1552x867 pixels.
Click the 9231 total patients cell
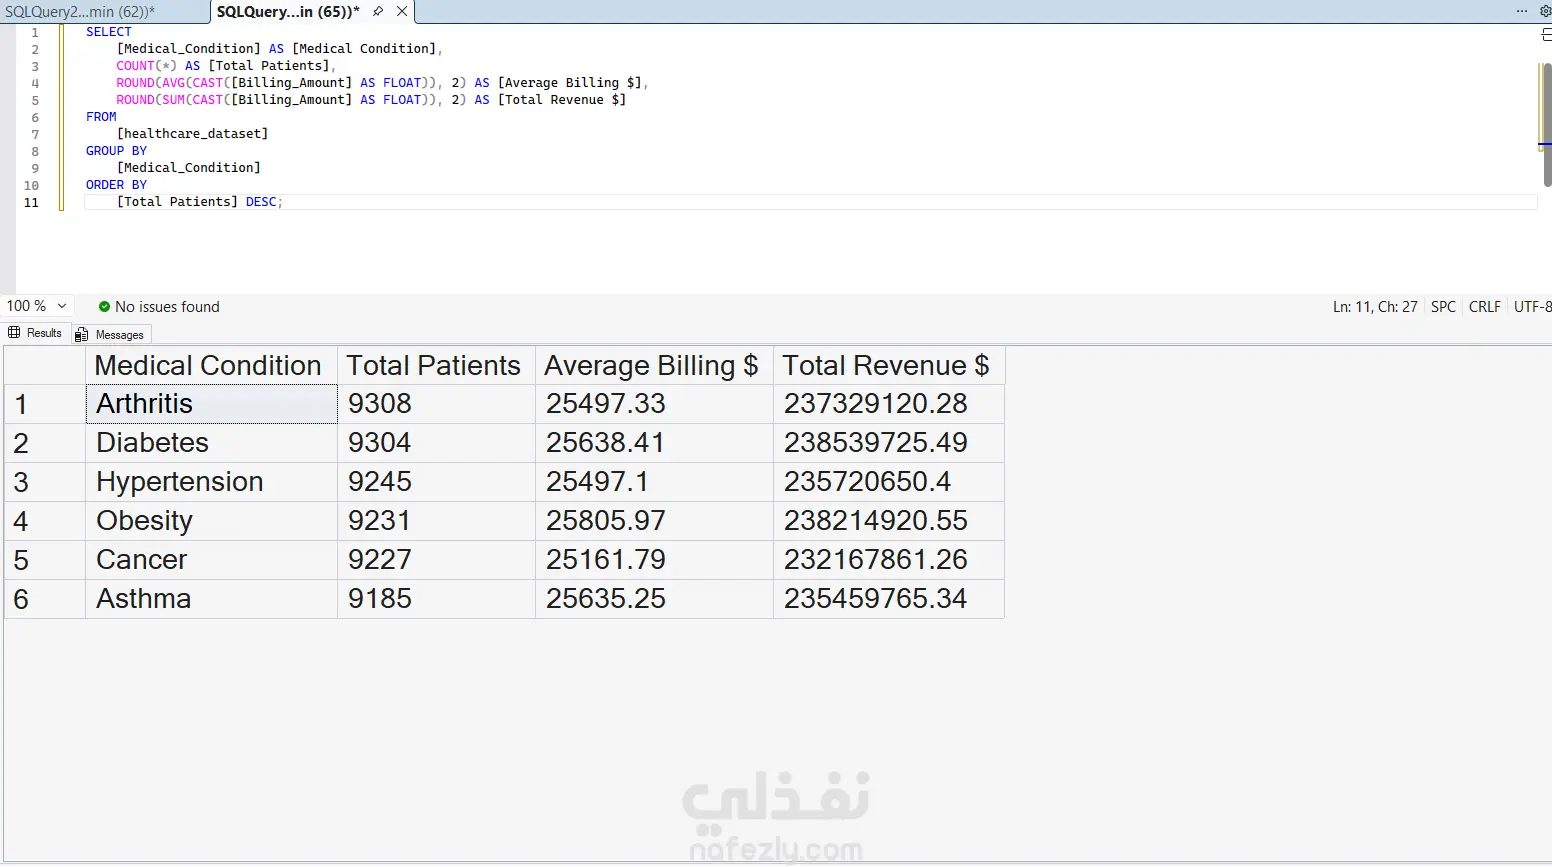pos(436,521)
